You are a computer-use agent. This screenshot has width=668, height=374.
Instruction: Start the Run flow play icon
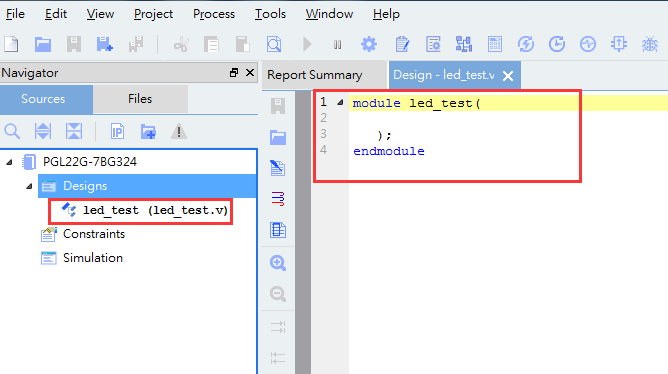[307, 44]
